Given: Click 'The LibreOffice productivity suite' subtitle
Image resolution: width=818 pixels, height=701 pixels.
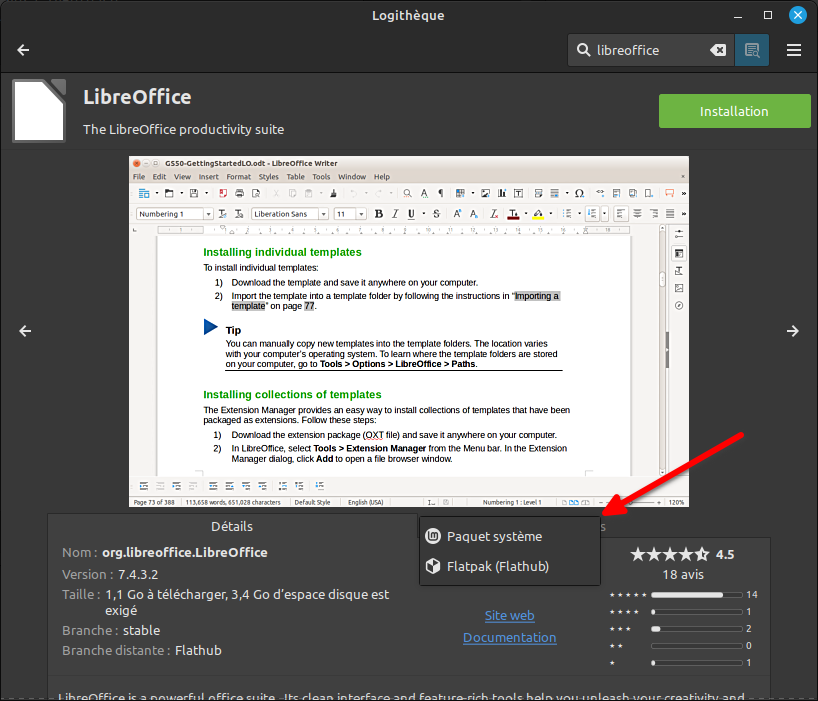Looking at the screenshot, I should (x=184, y=129).
